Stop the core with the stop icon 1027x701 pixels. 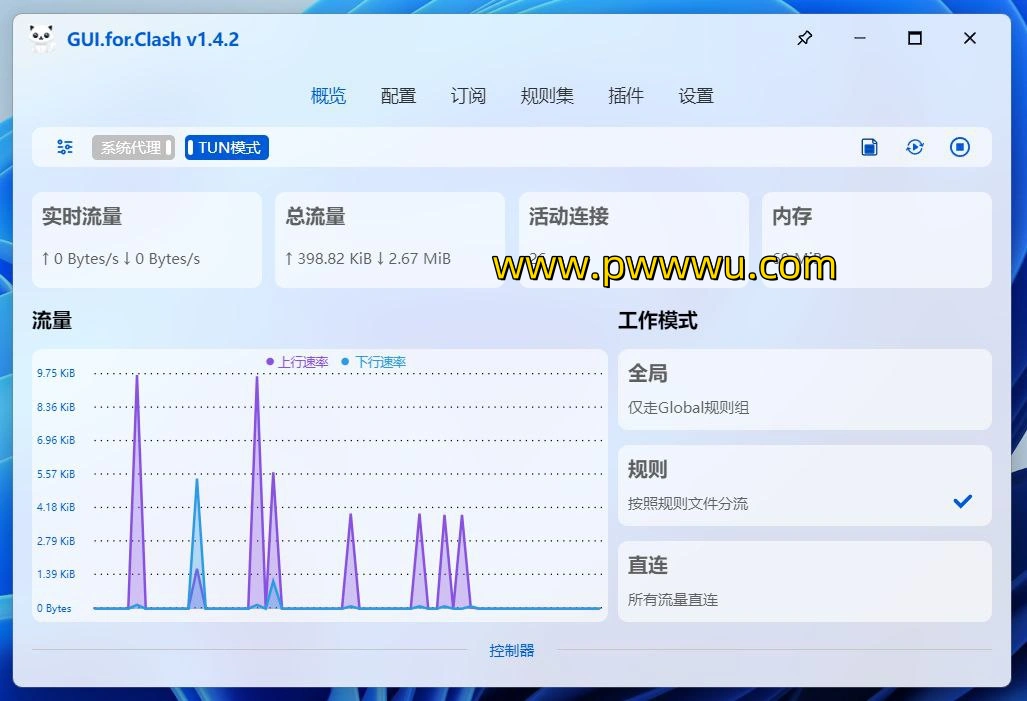(960, 147)
